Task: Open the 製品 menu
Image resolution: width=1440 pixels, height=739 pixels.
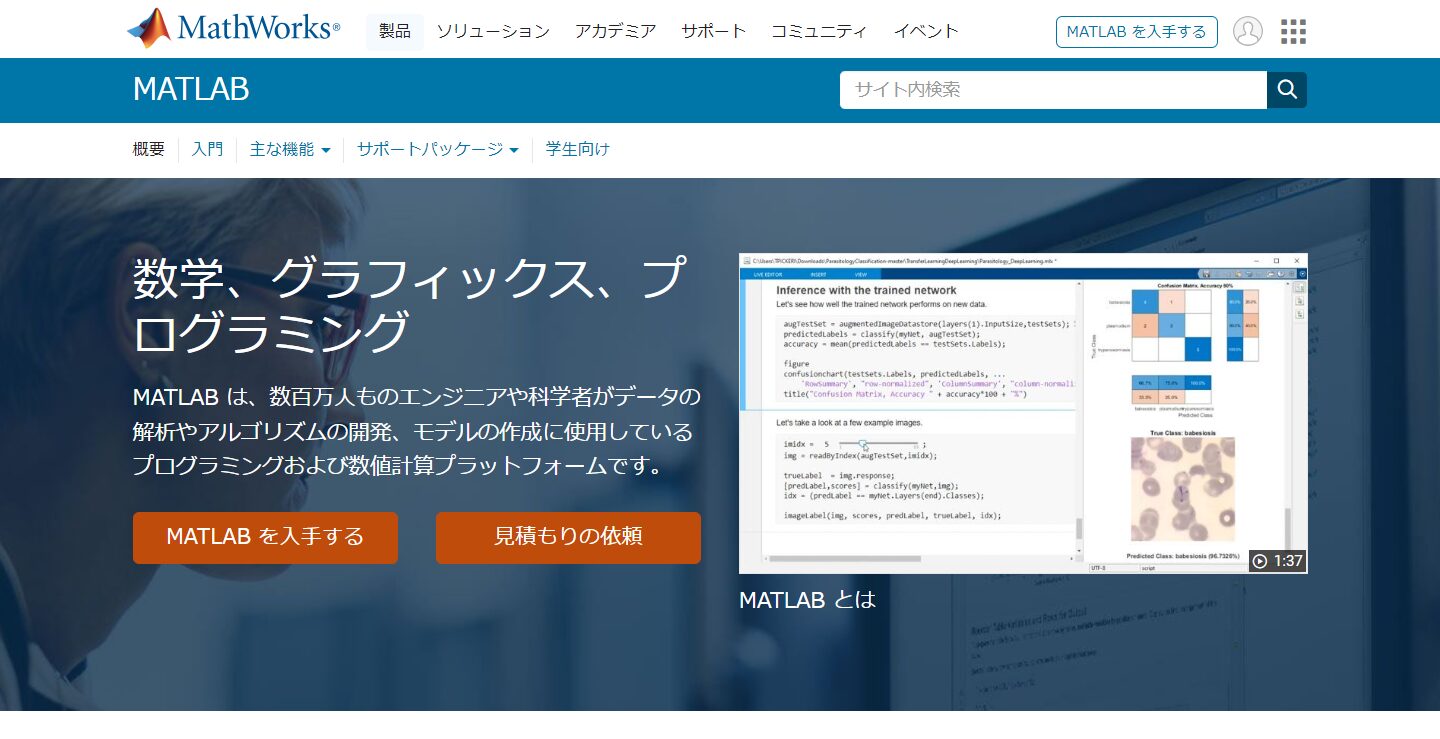Action: coord(395,32)
